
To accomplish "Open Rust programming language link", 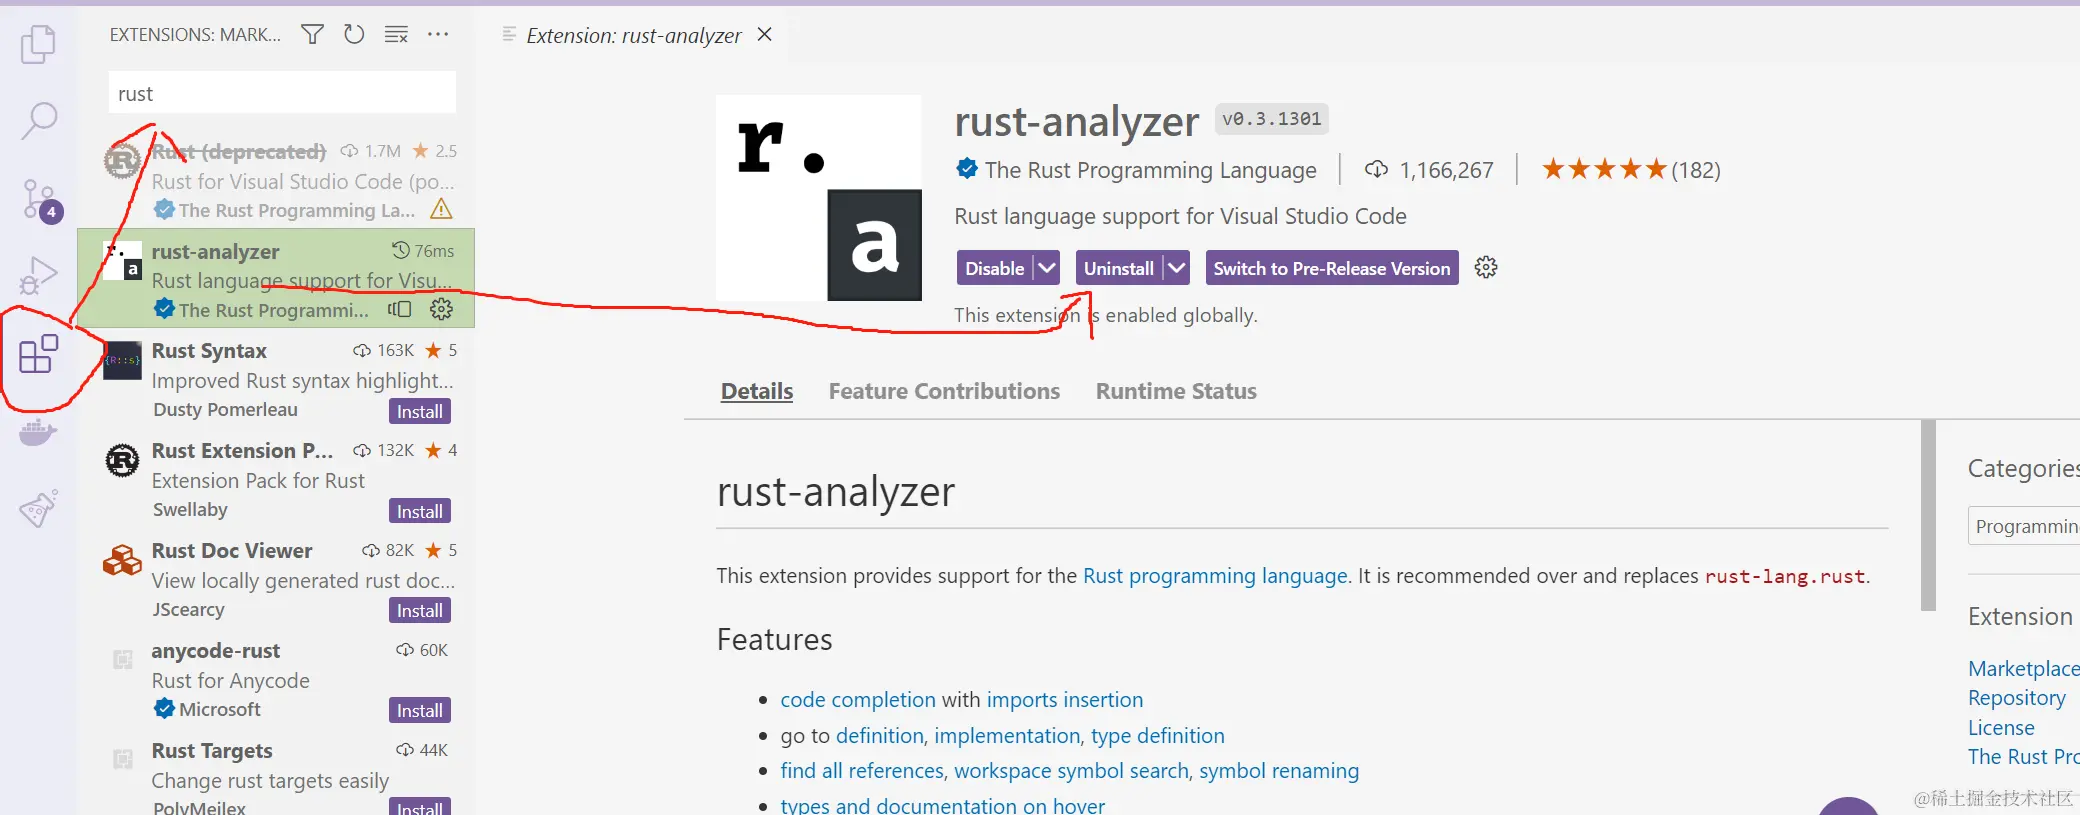I will (x=1215, y=576).
